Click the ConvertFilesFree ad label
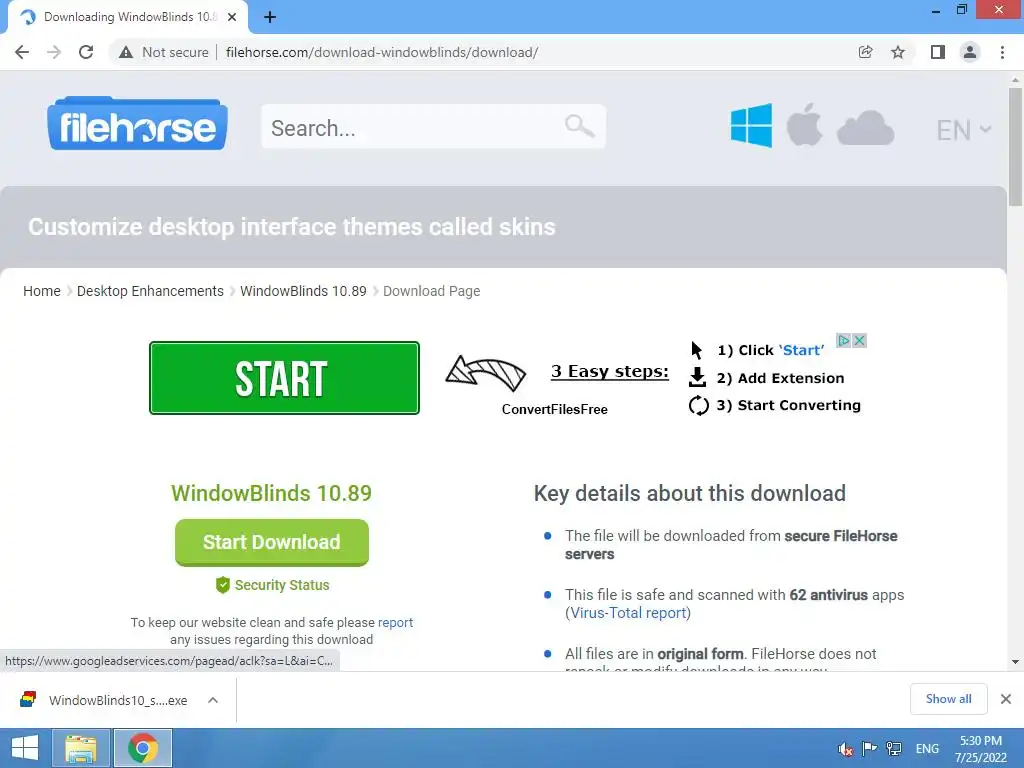 (554, 409)
